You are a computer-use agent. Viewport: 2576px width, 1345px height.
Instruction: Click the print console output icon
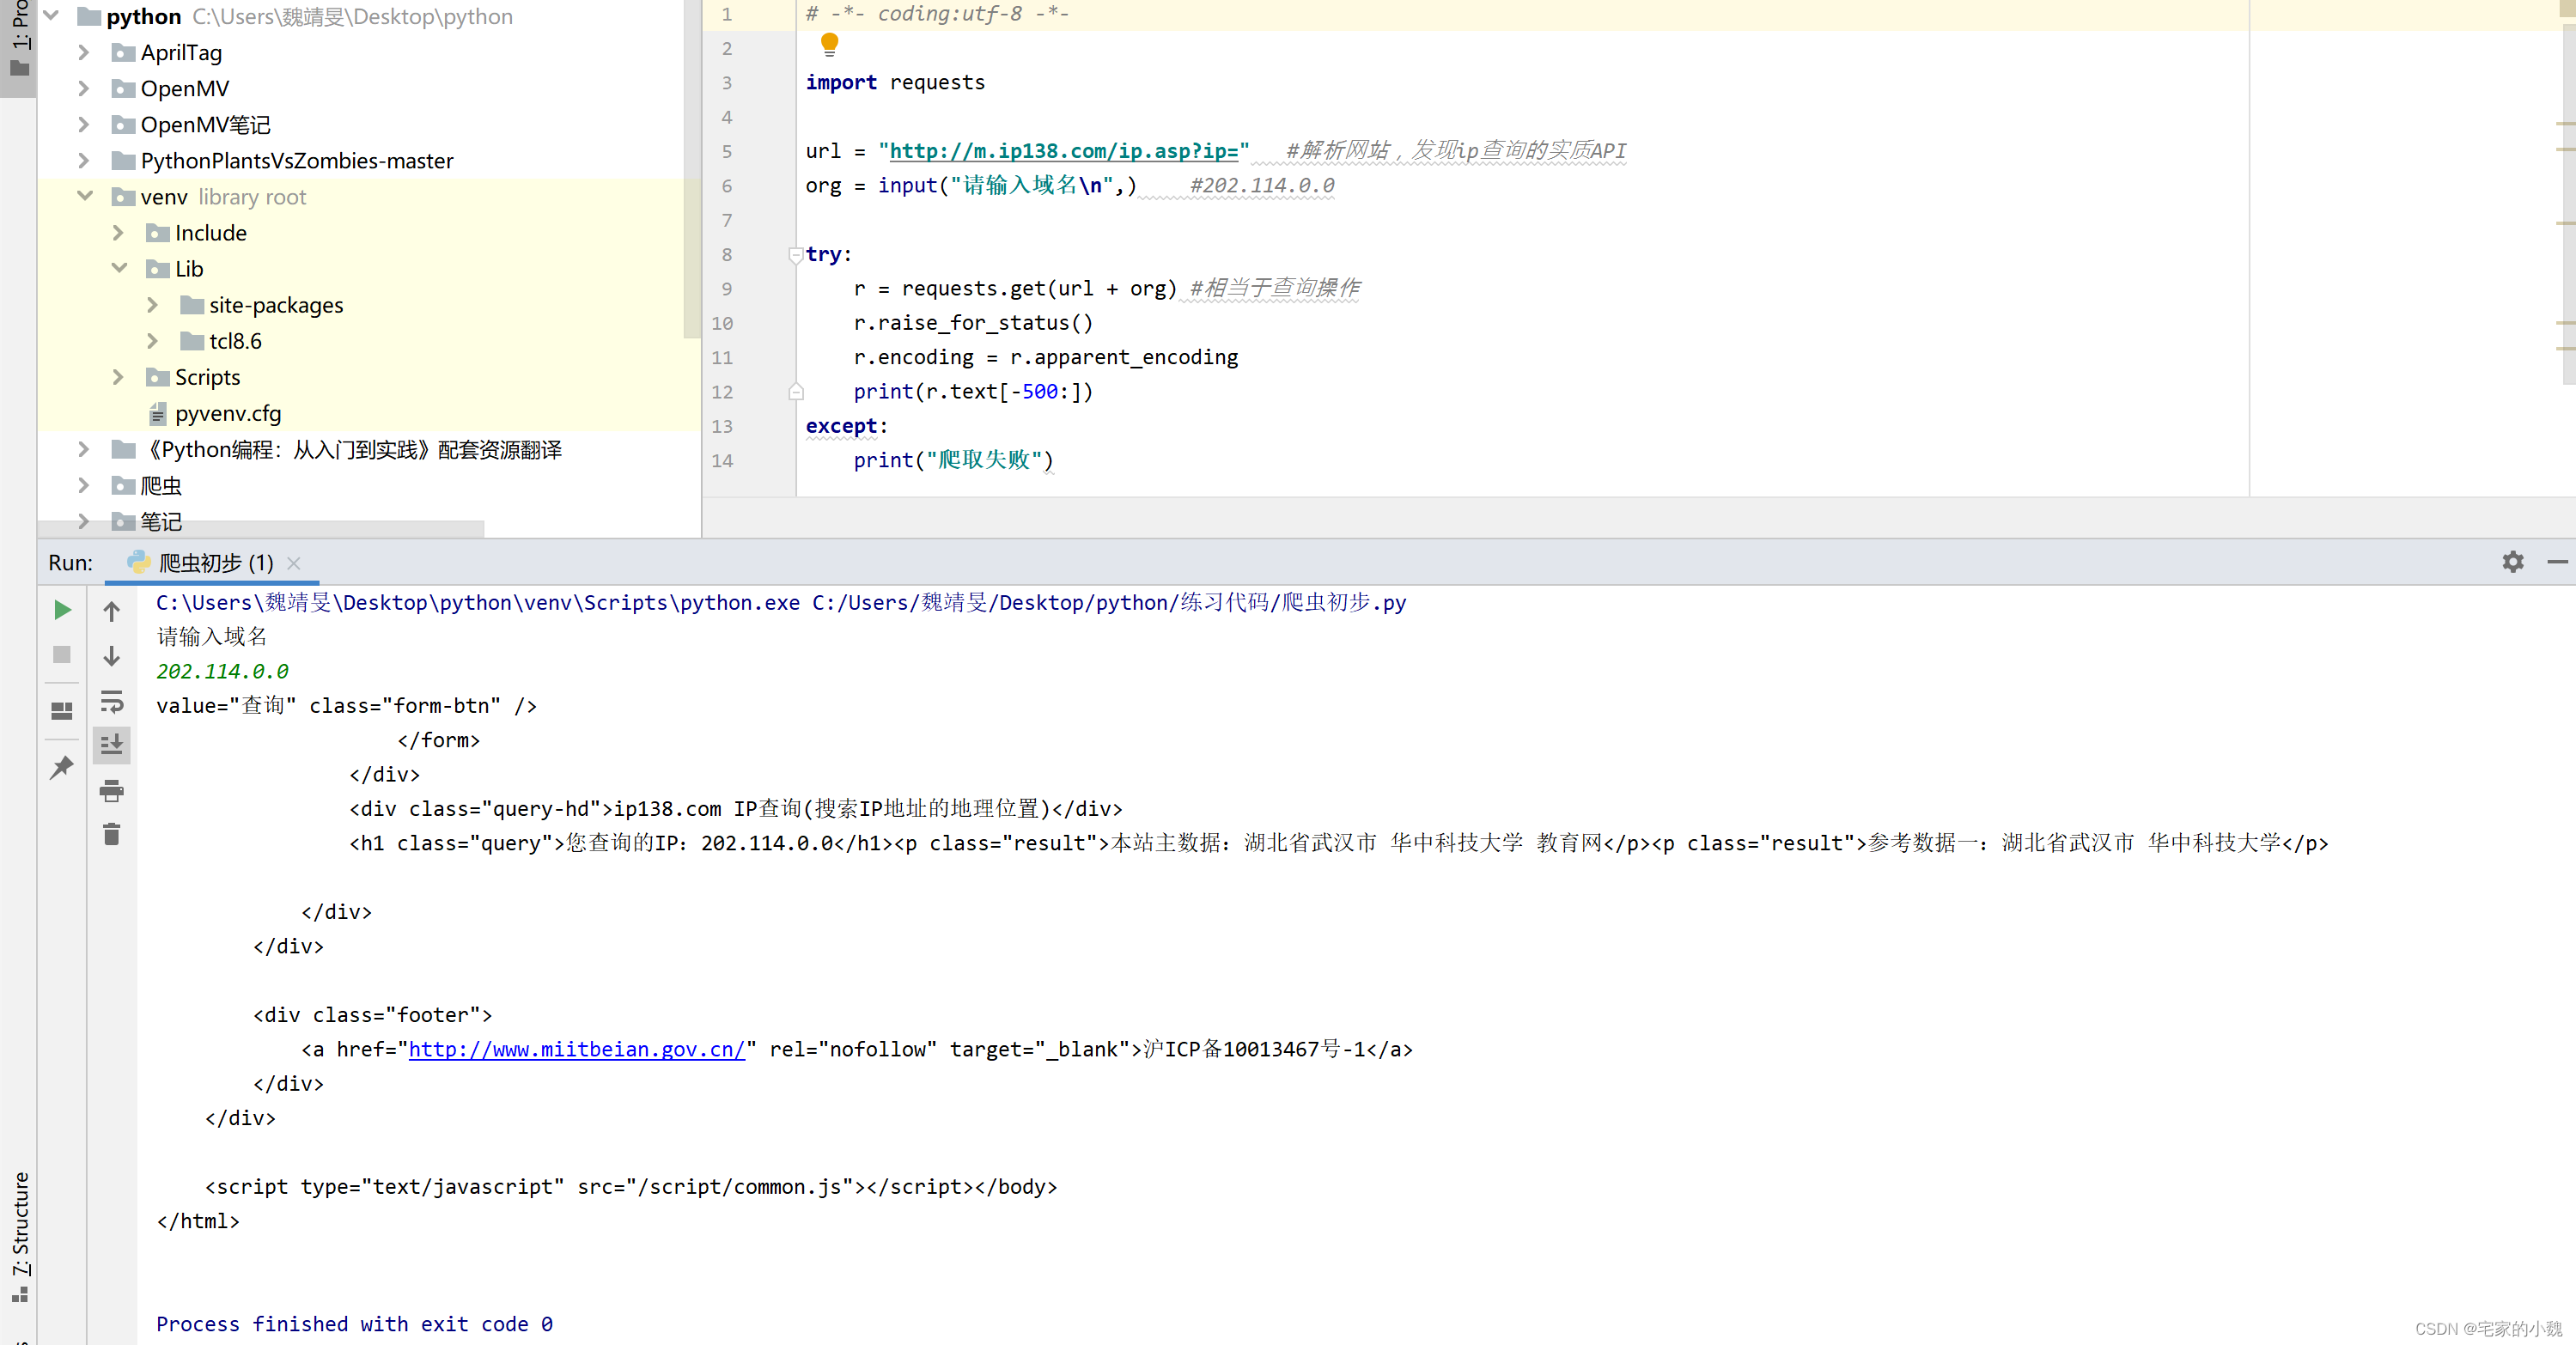point(112,791)
